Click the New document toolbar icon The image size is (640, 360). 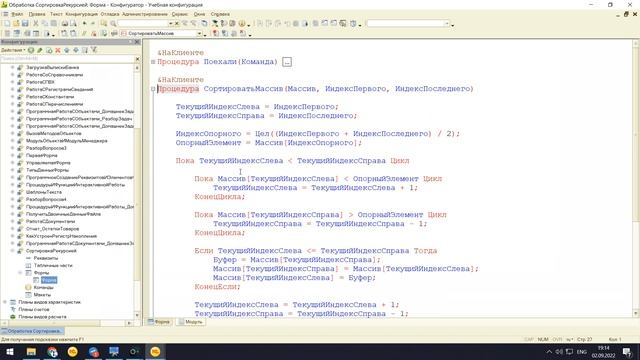(x=7, y=24)
